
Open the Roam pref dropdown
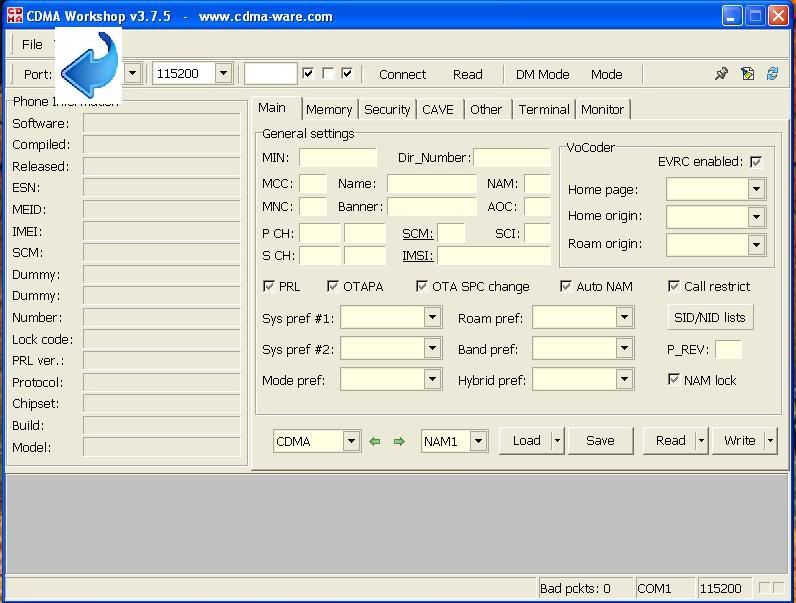click(624, 318)
